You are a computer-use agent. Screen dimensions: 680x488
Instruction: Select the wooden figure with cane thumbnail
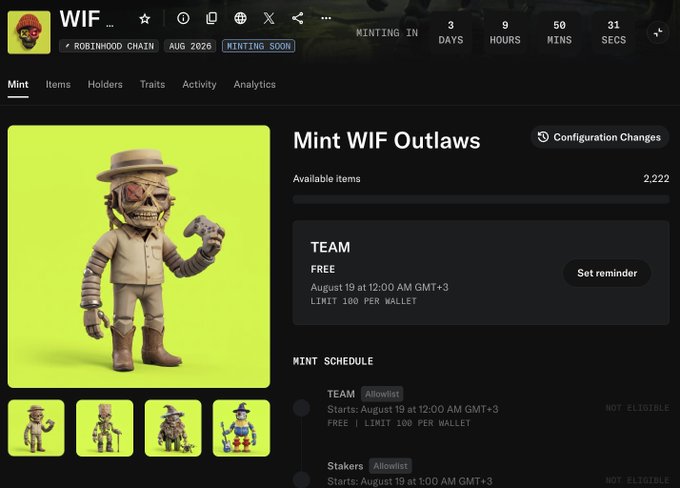click(105, 428)
